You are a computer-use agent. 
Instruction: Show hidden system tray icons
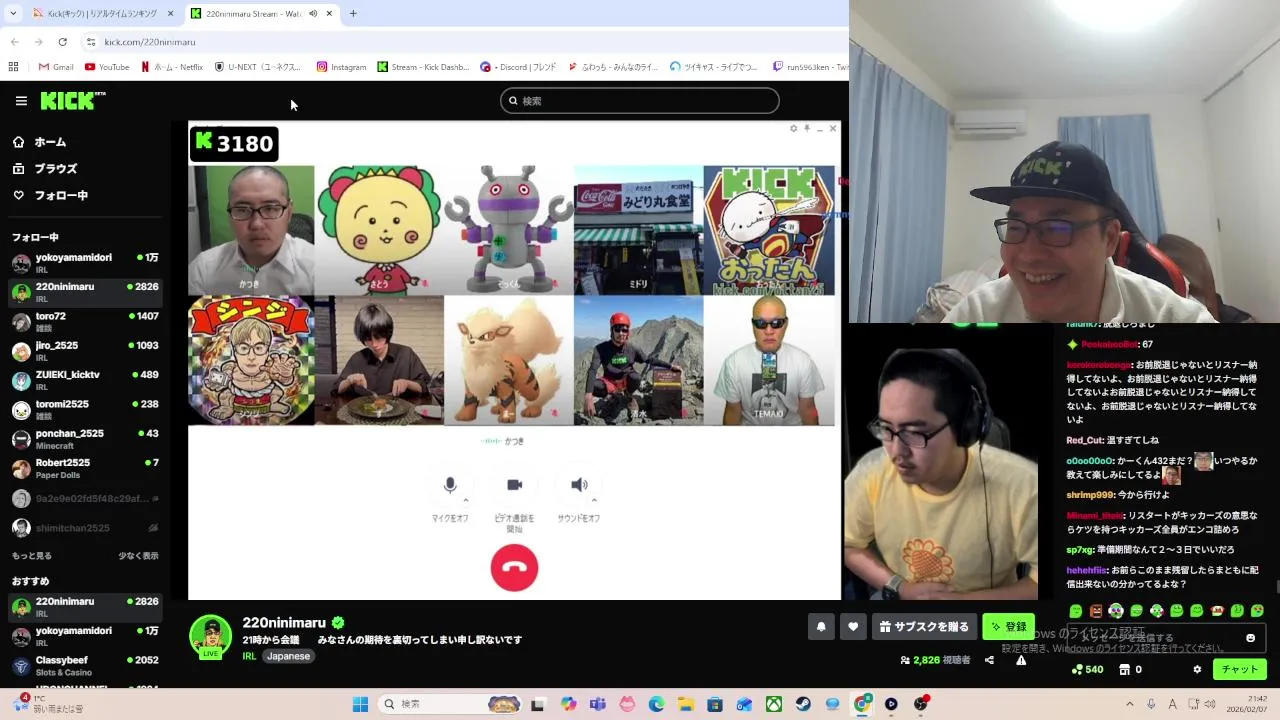(1130, 704)
